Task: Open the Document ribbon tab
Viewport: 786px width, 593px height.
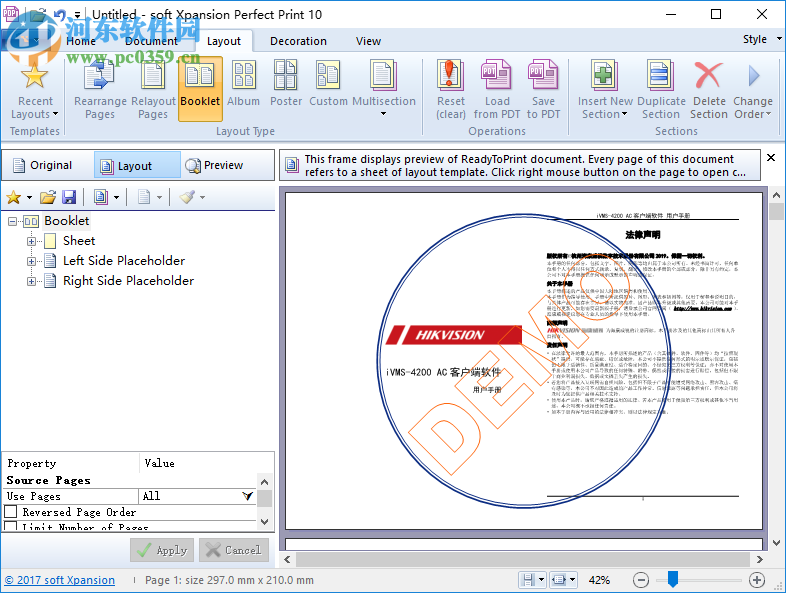Action: [151, 41]
